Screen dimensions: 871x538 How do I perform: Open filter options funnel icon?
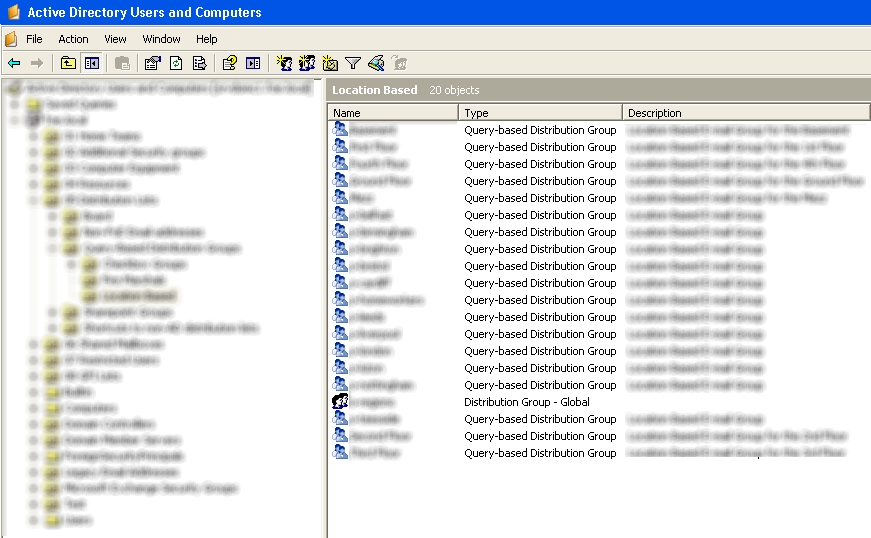click(353, 63)
